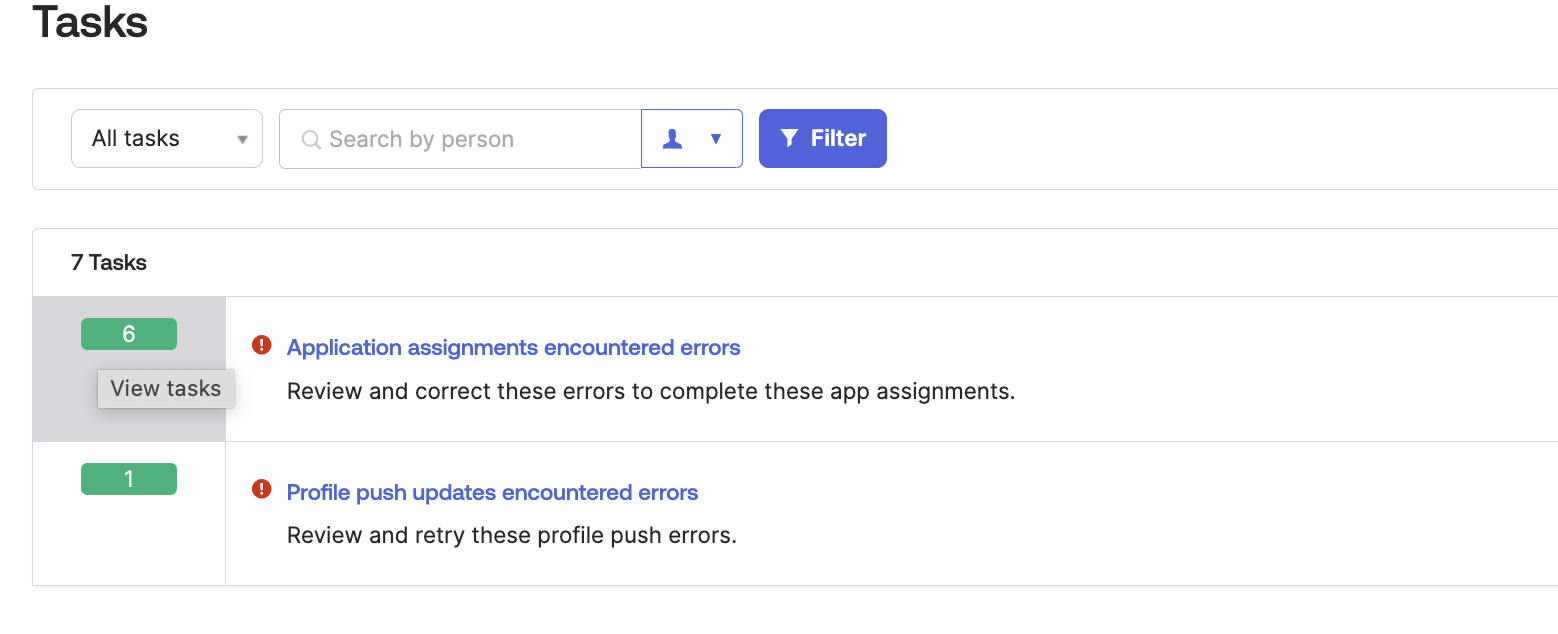Click the red error icon for Profile push updates

coord(262,489)
